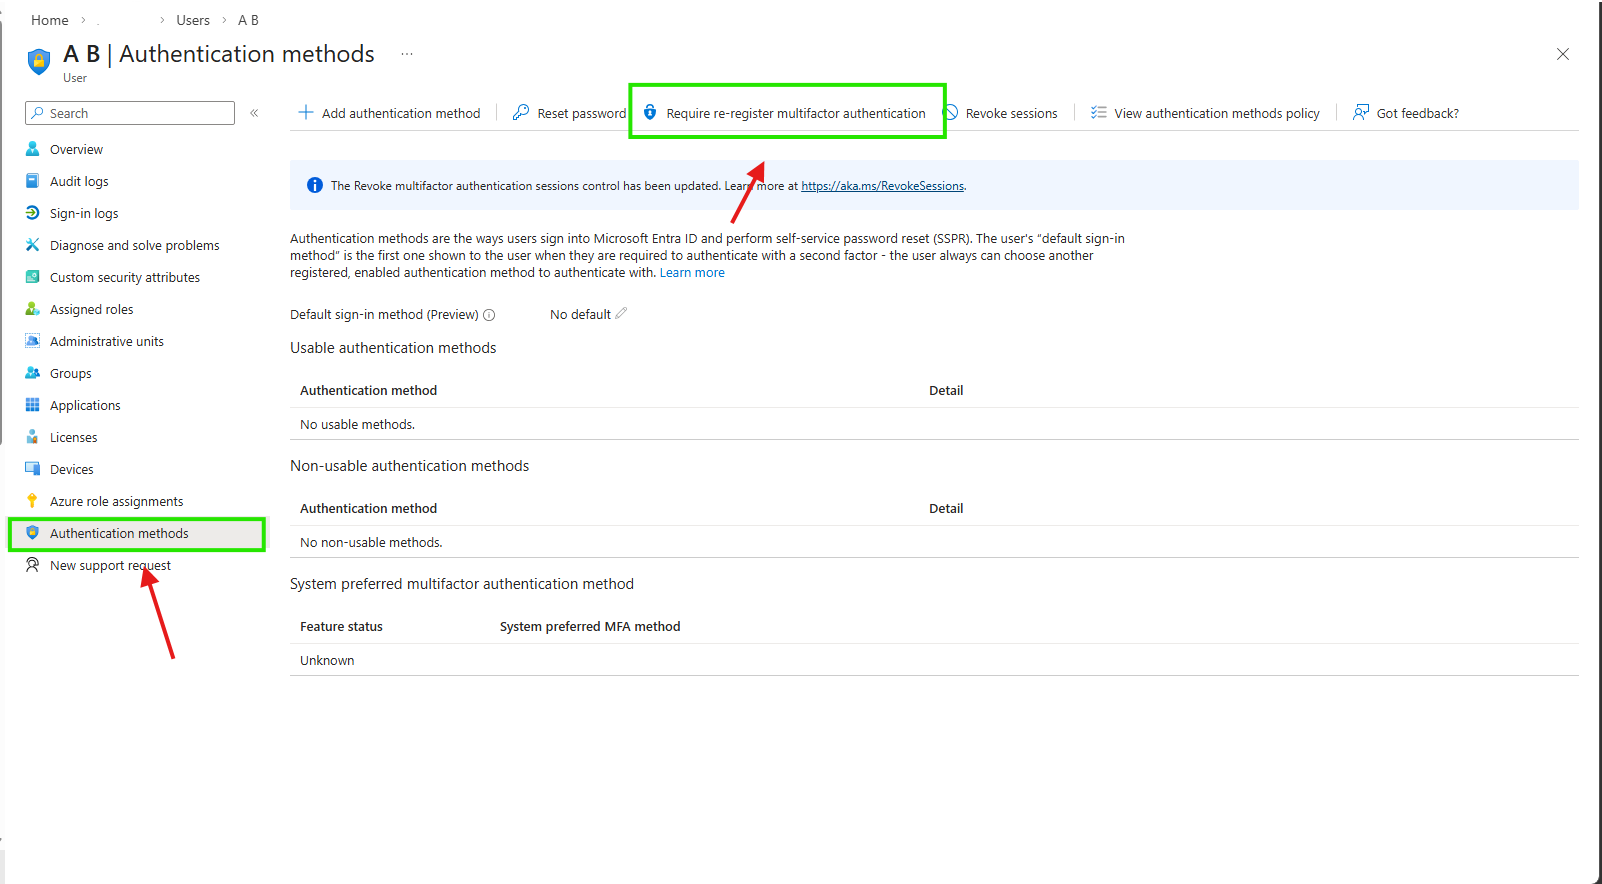Click Revoke sessions button
This screenshot has height=884, width=1602.
pyautogui.click(x=1000, y=113)
